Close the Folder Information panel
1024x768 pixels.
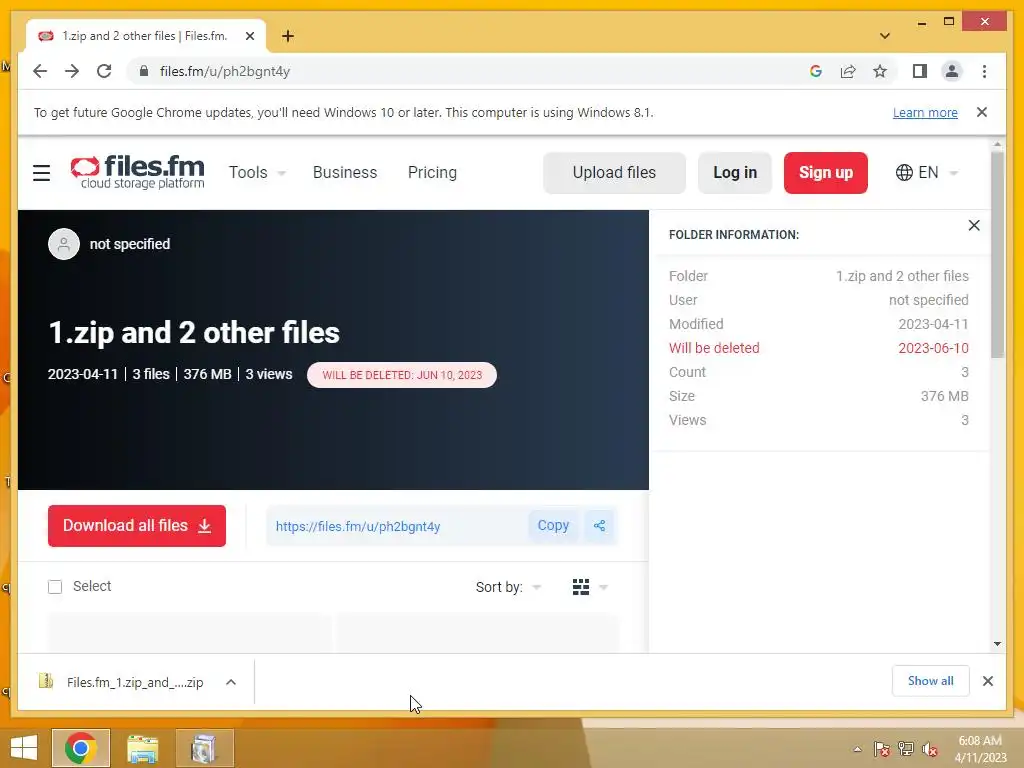pyautogui.click(x=974, y=225)
